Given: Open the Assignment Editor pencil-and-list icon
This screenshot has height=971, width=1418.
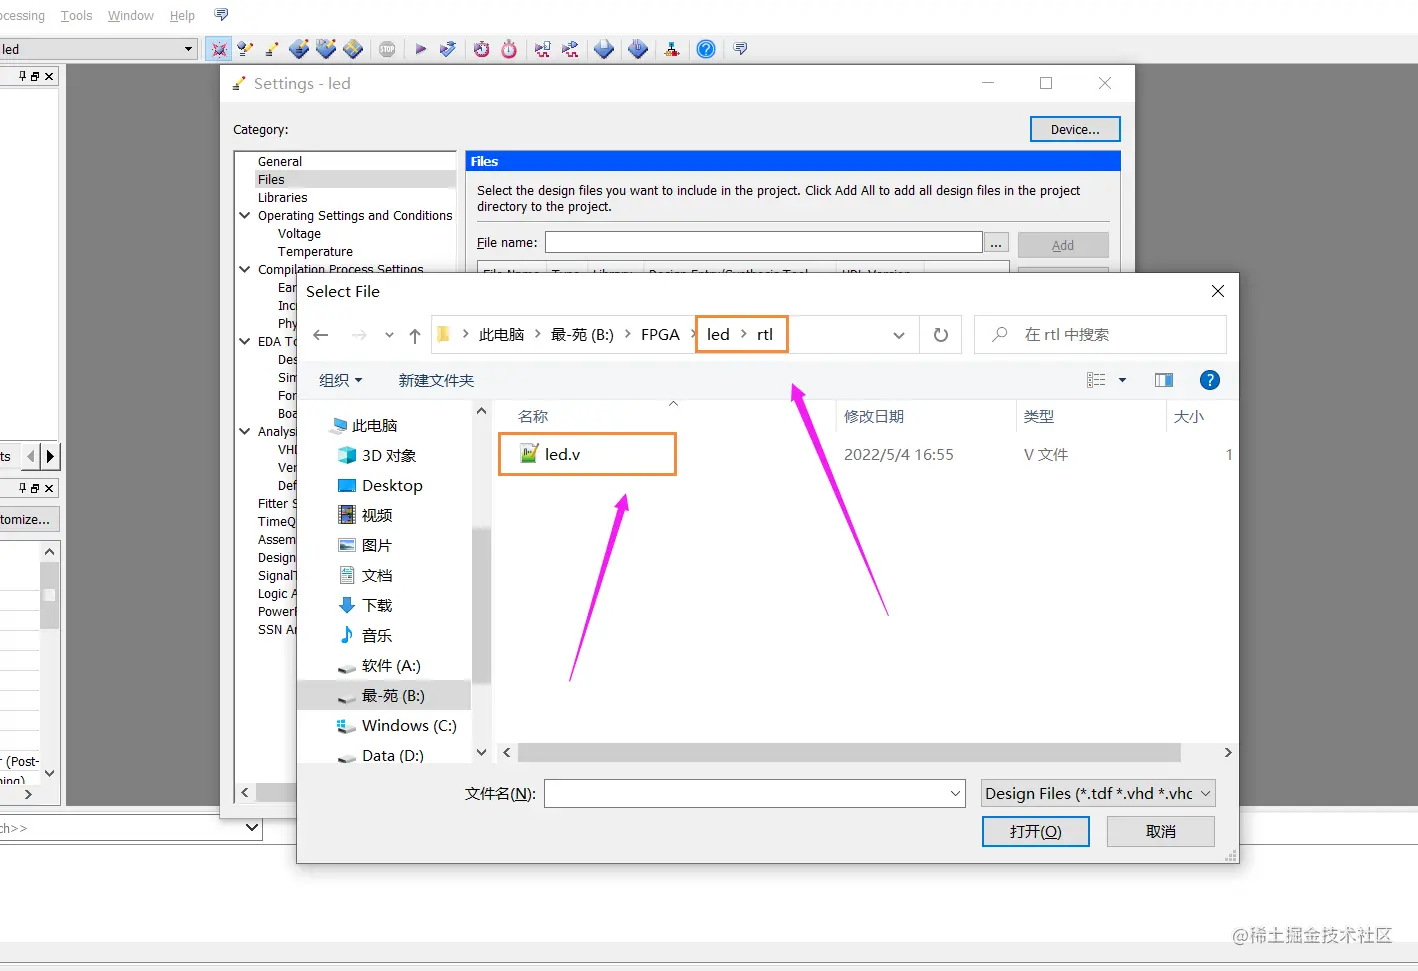Looking at the screenshot, I should (x=245, y=49).
